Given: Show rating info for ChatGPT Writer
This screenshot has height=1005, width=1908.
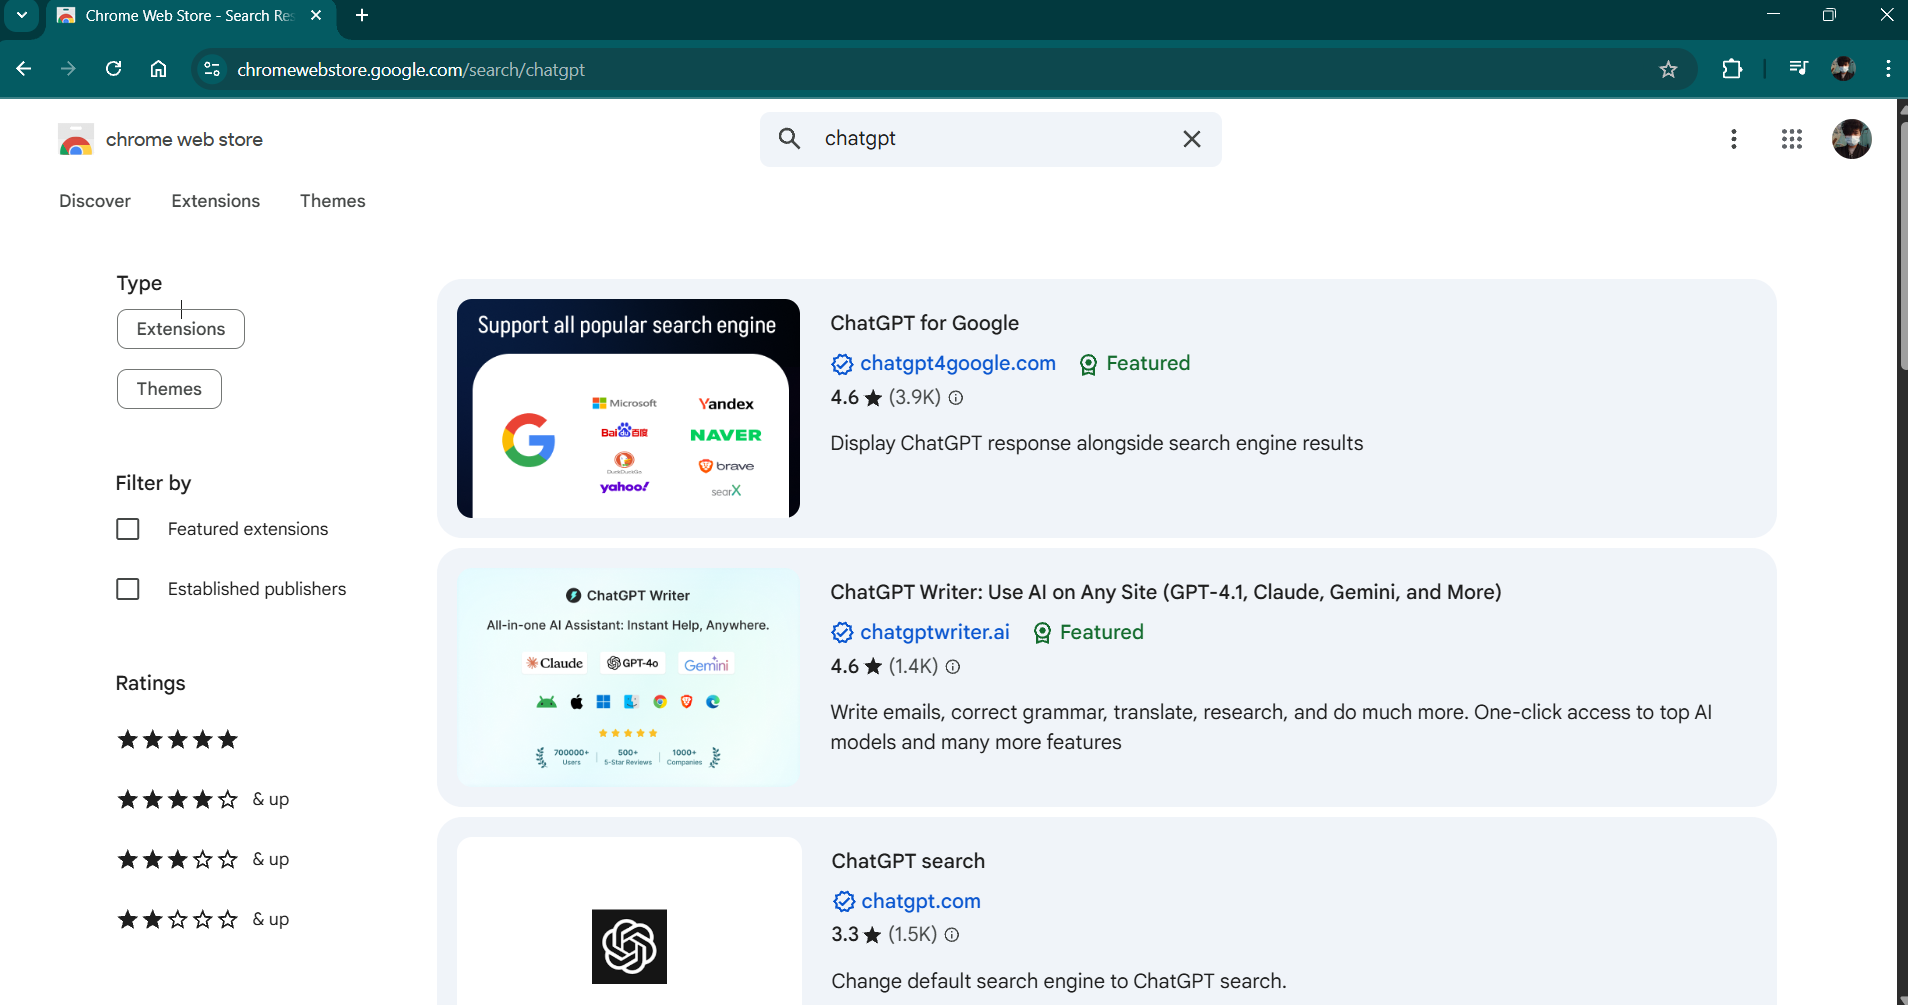Looking at the screenshot, I should [953, 667].
